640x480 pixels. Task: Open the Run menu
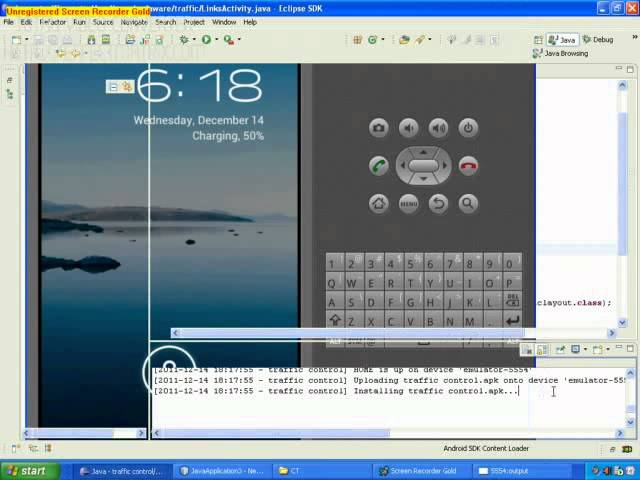point(79,22)
